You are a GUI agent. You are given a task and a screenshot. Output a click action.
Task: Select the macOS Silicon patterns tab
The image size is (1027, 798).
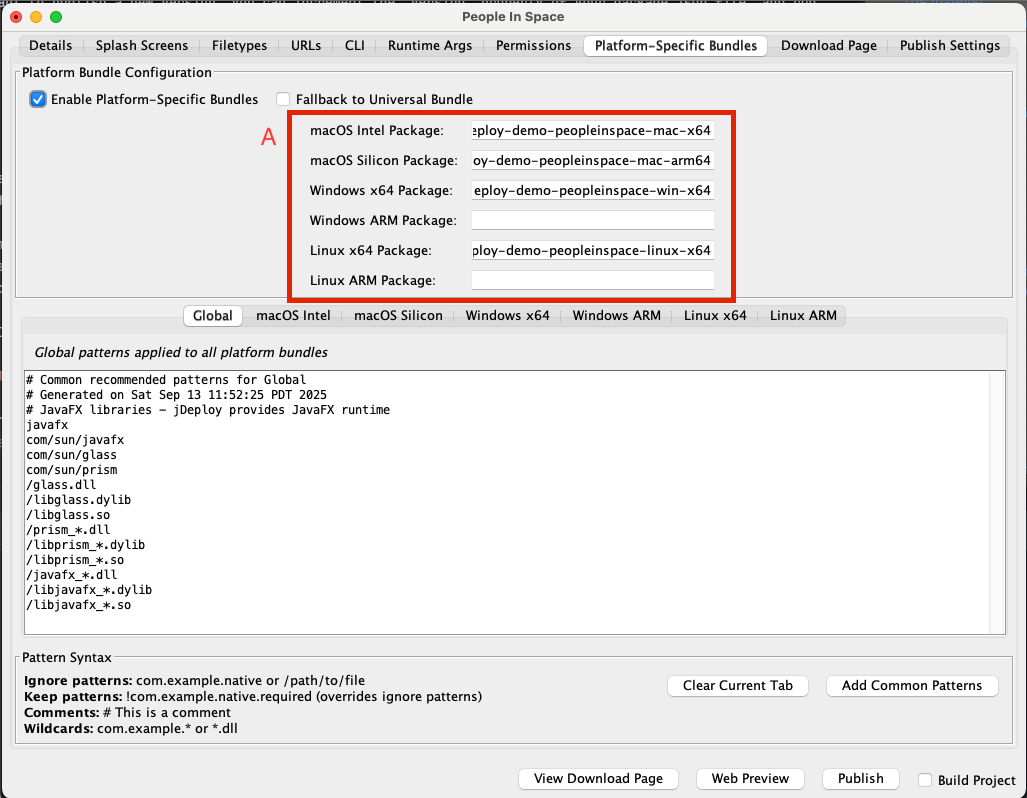pyautogui.click(x=398, y=316)
